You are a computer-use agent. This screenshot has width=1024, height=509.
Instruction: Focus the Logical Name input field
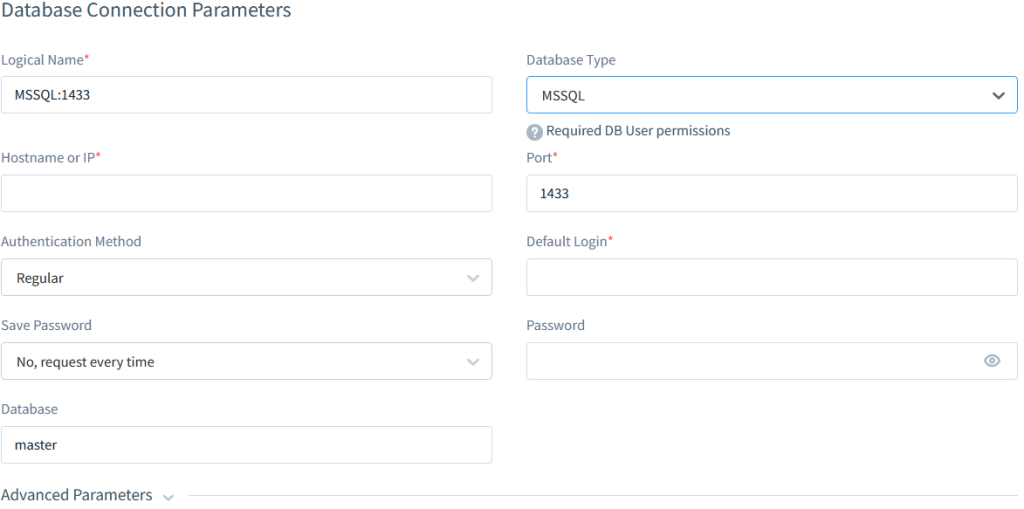[x=246, y=95]
